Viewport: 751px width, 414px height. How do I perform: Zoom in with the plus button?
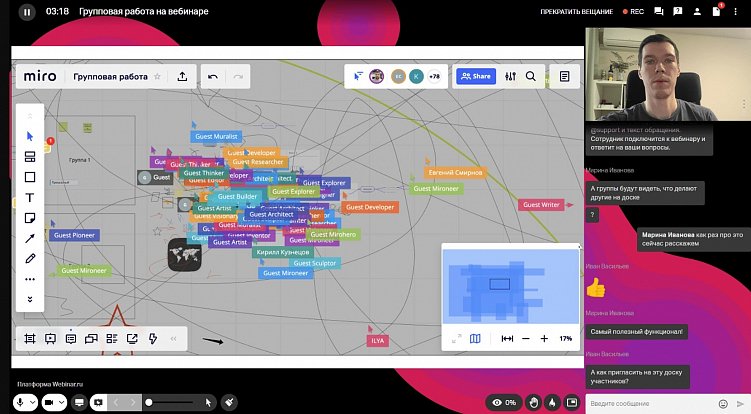pos(544,339)
